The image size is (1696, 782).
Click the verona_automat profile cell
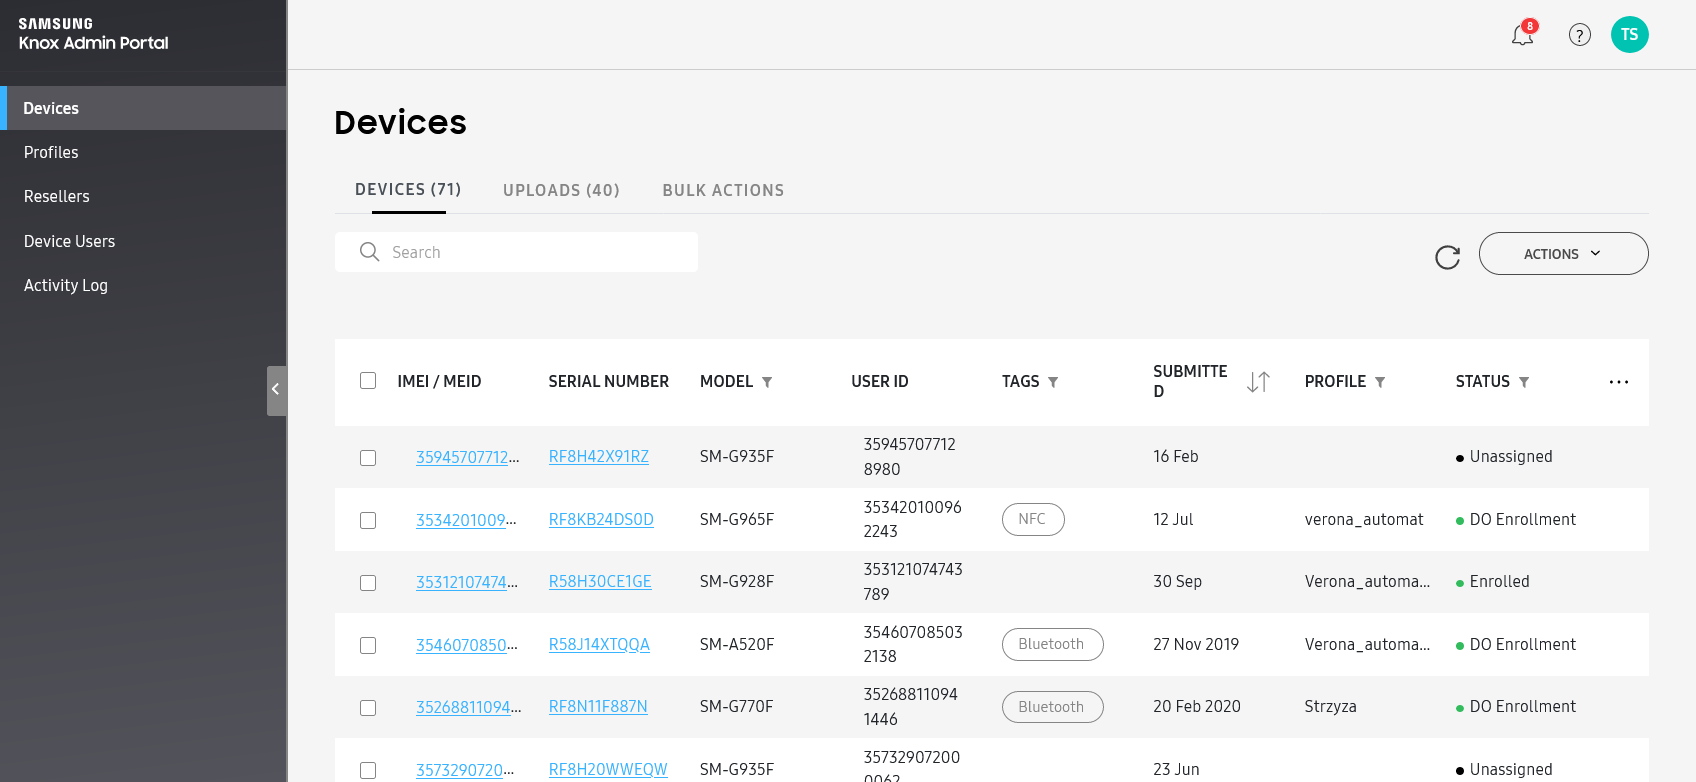point(1364,519)
